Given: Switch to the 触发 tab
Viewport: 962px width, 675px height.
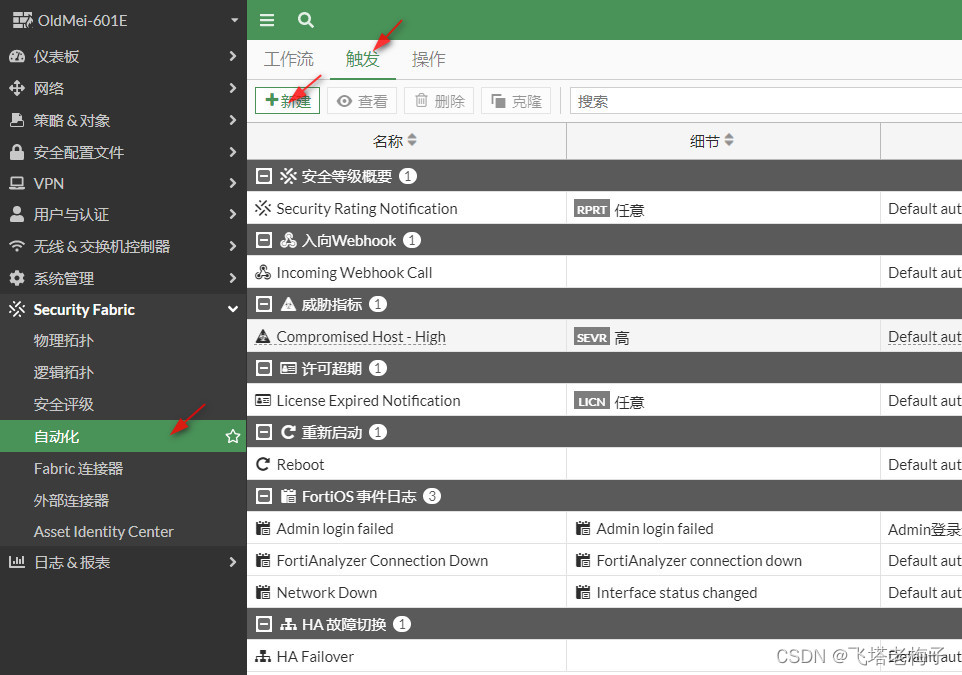Looking at the screenshot, I should pos(363,59).
